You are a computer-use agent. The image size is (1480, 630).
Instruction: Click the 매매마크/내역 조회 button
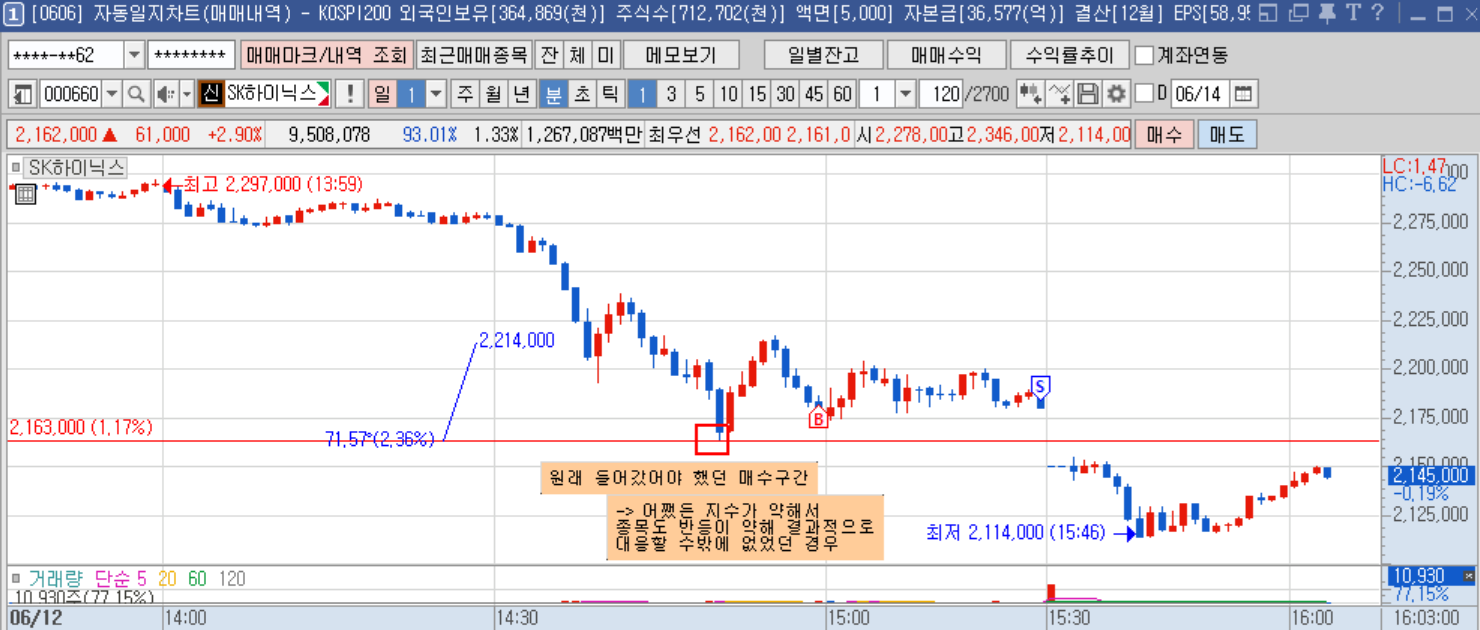326,55
